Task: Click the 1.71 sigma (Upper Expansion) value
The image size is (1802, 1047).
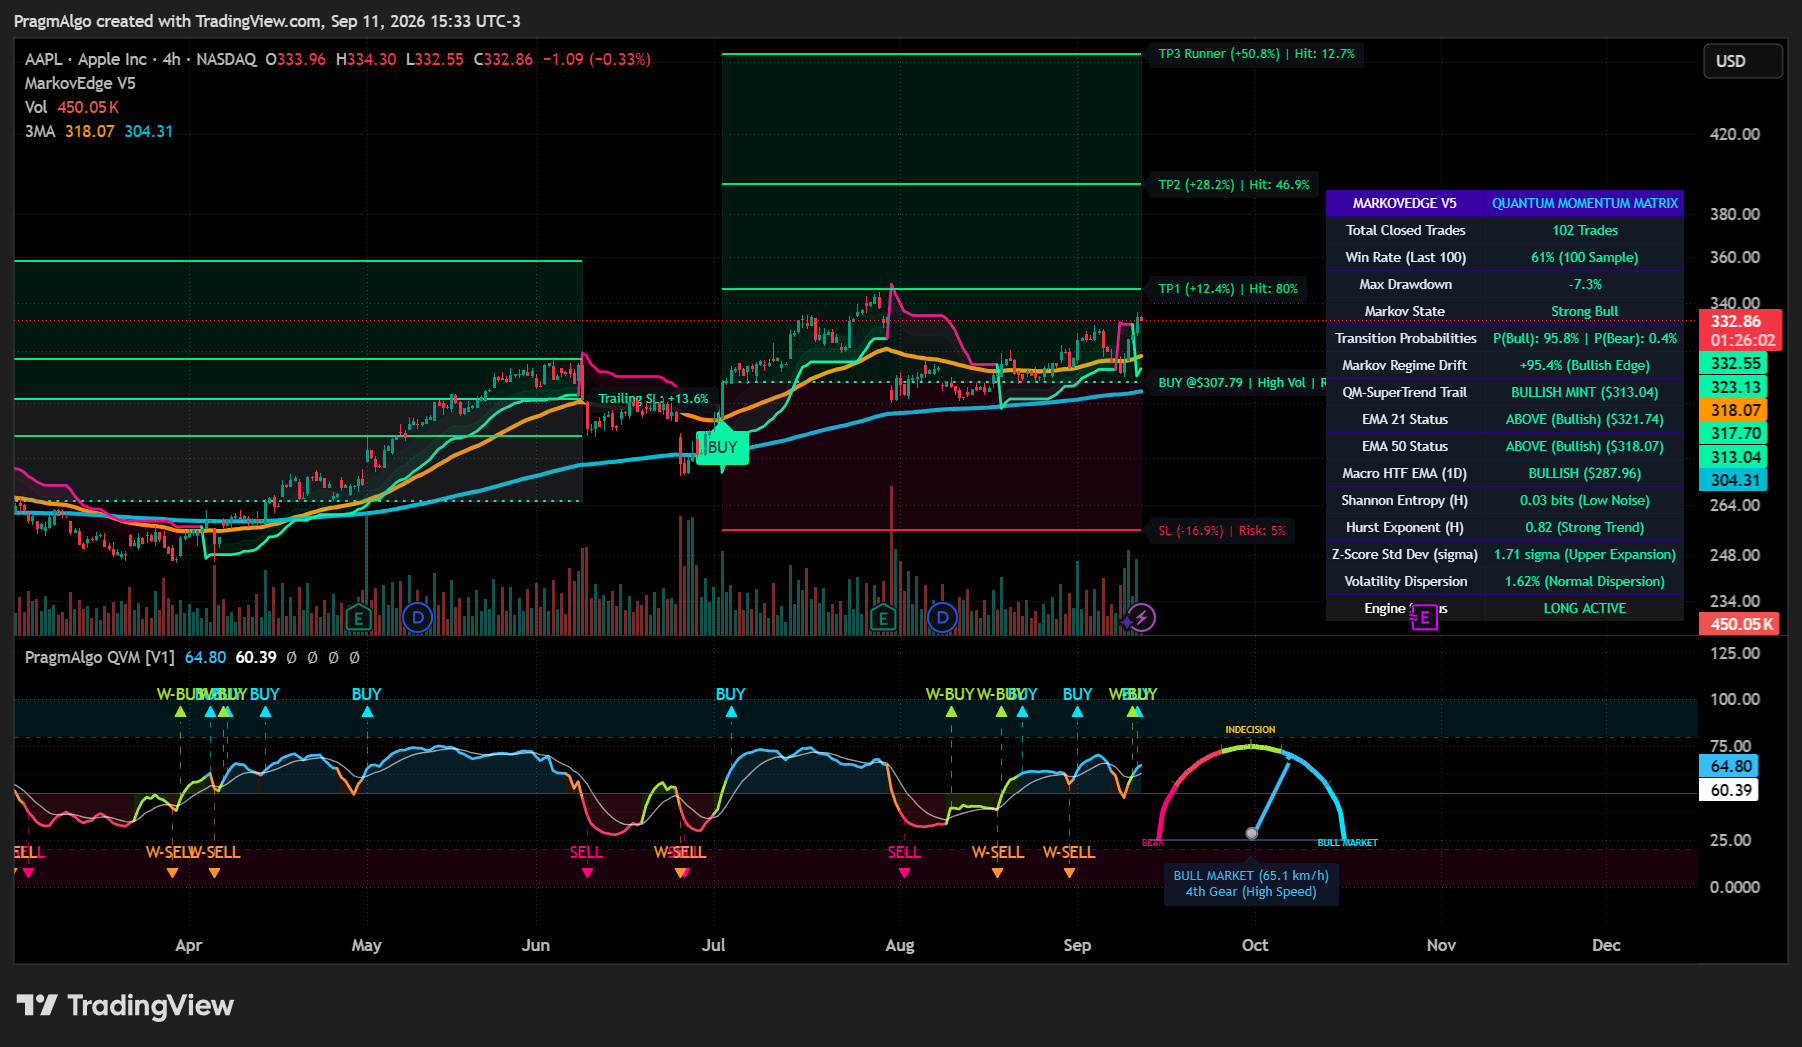Action: tap(1585, 554)
